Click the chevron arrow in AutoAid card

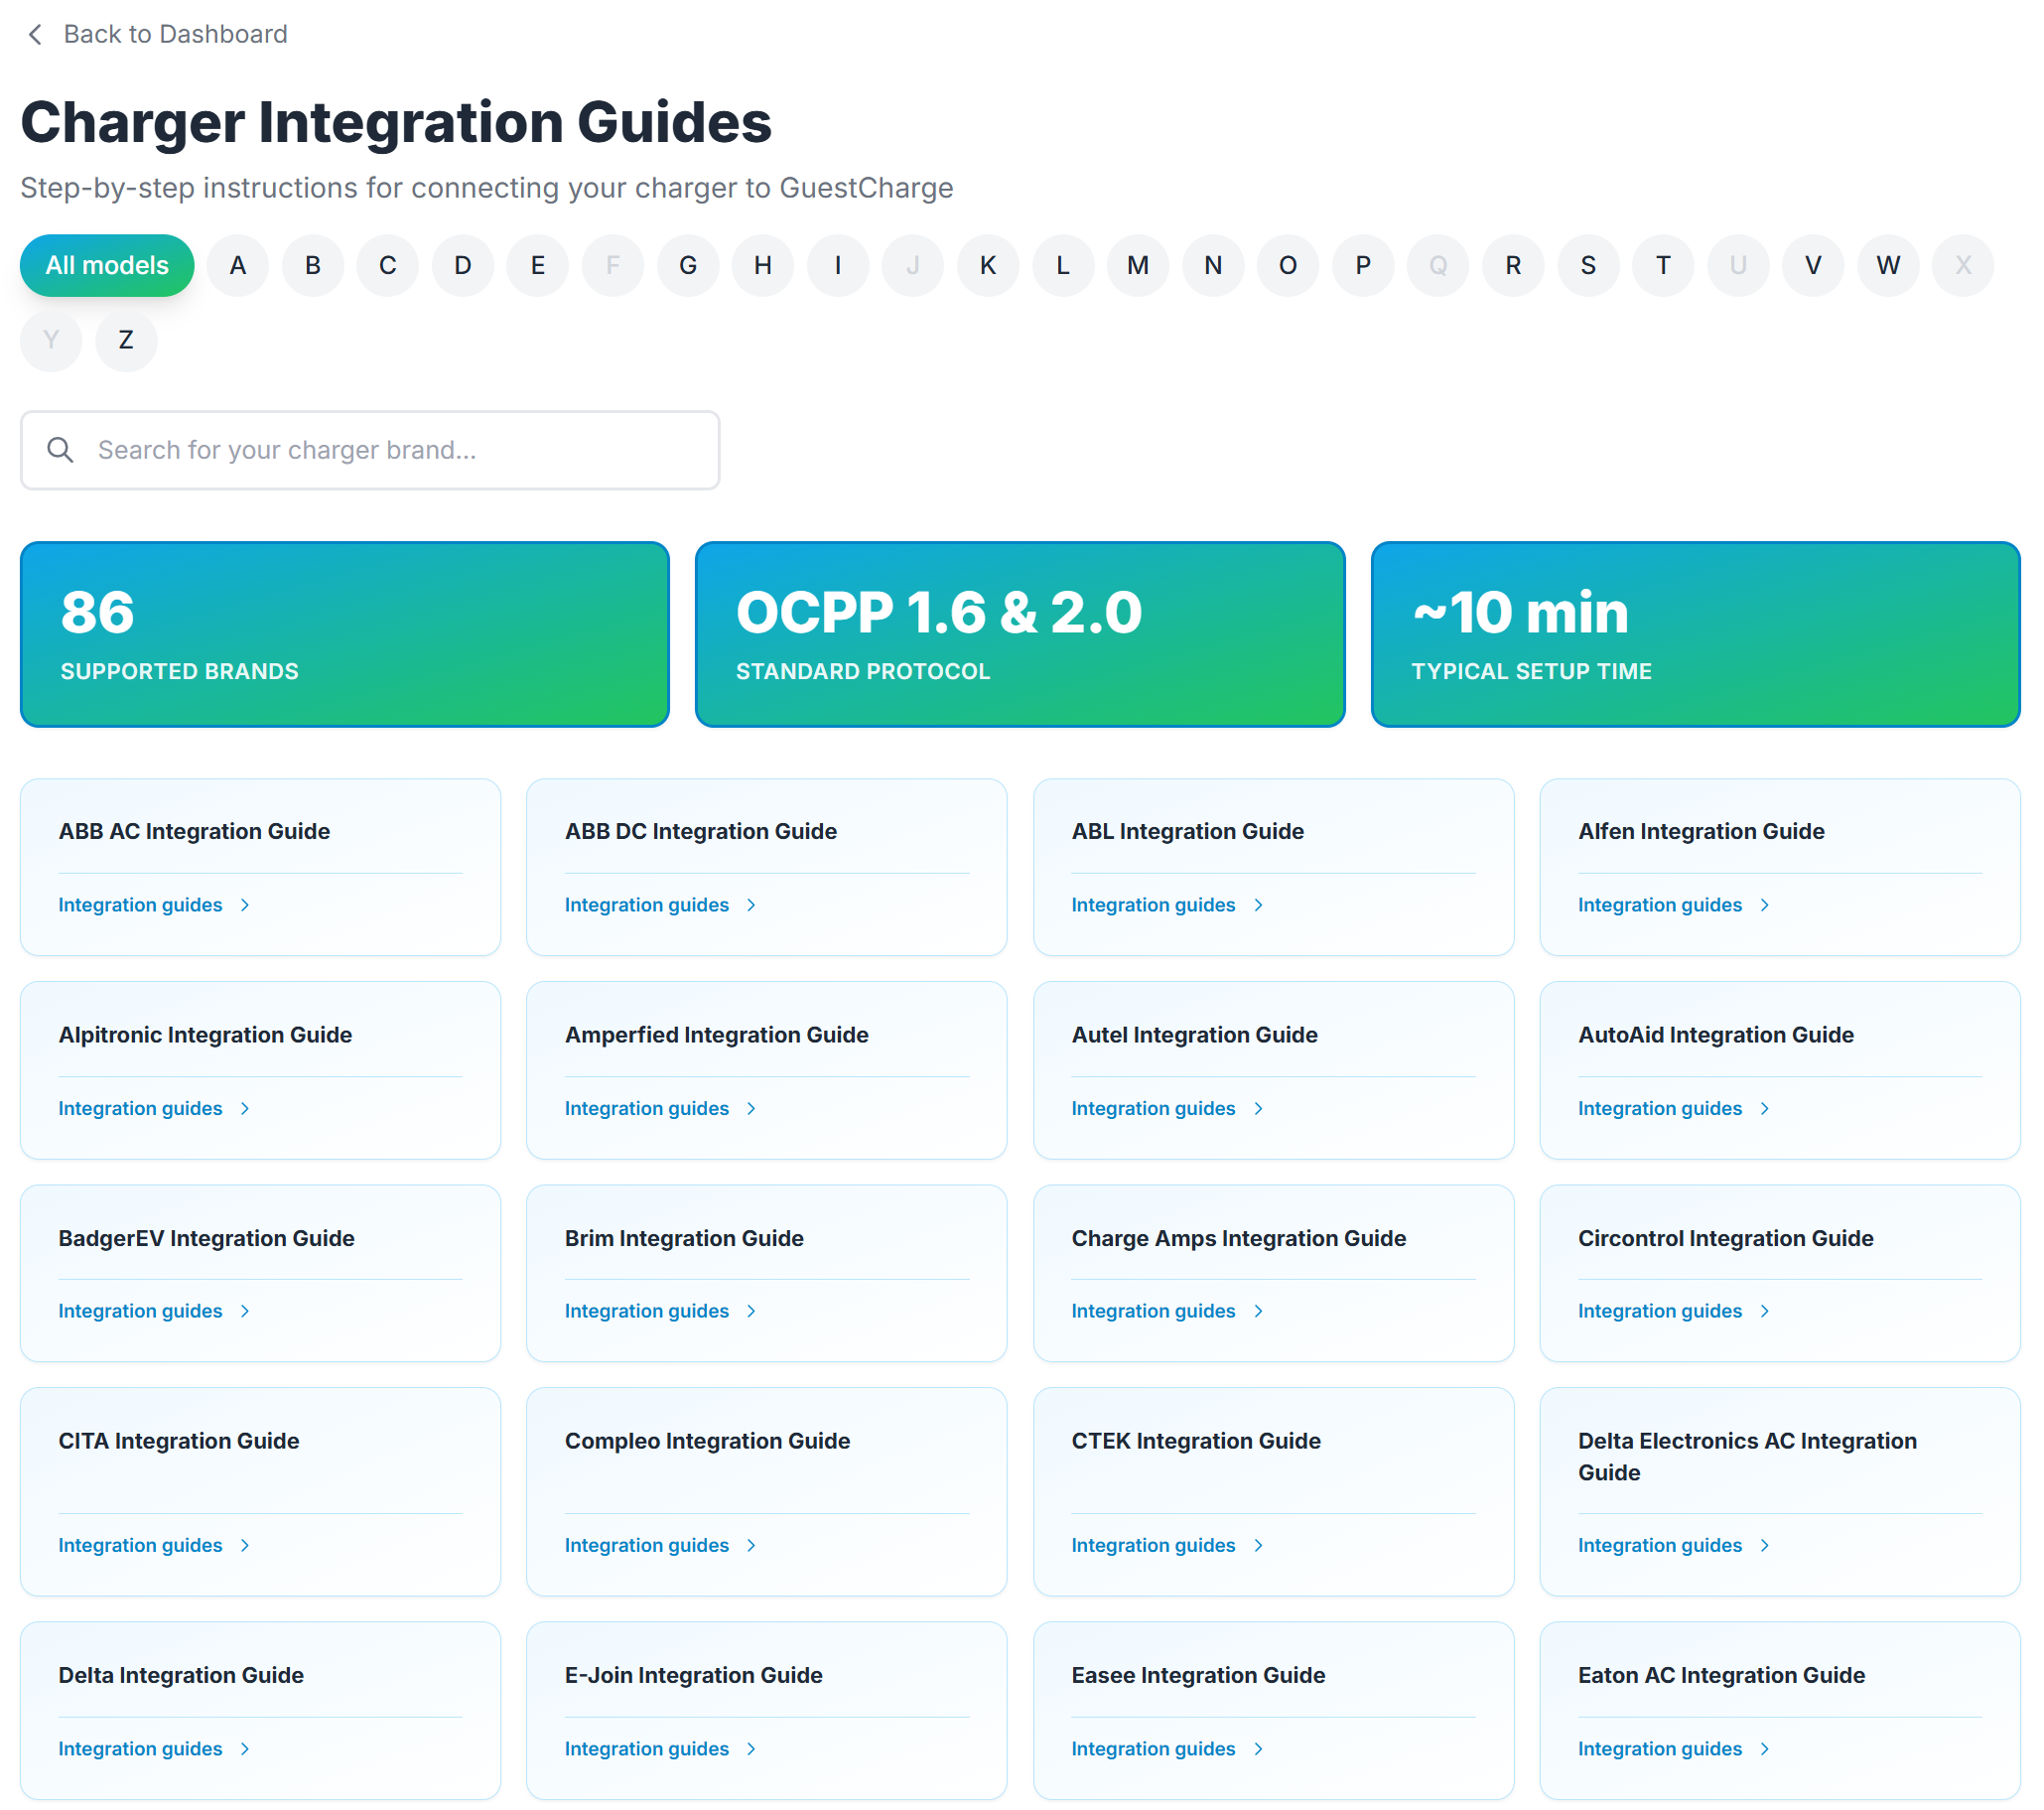coord(1765,1108)
